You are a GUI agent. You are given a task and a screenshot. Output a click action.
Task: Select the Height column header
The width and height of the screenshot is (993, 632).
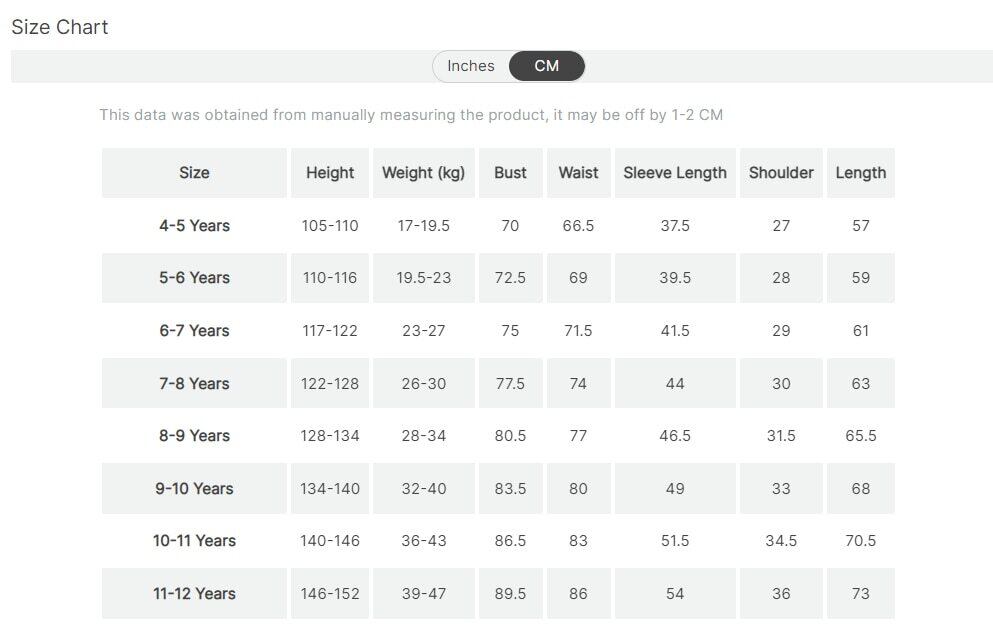pyautogui.click(x=330, y=173)
